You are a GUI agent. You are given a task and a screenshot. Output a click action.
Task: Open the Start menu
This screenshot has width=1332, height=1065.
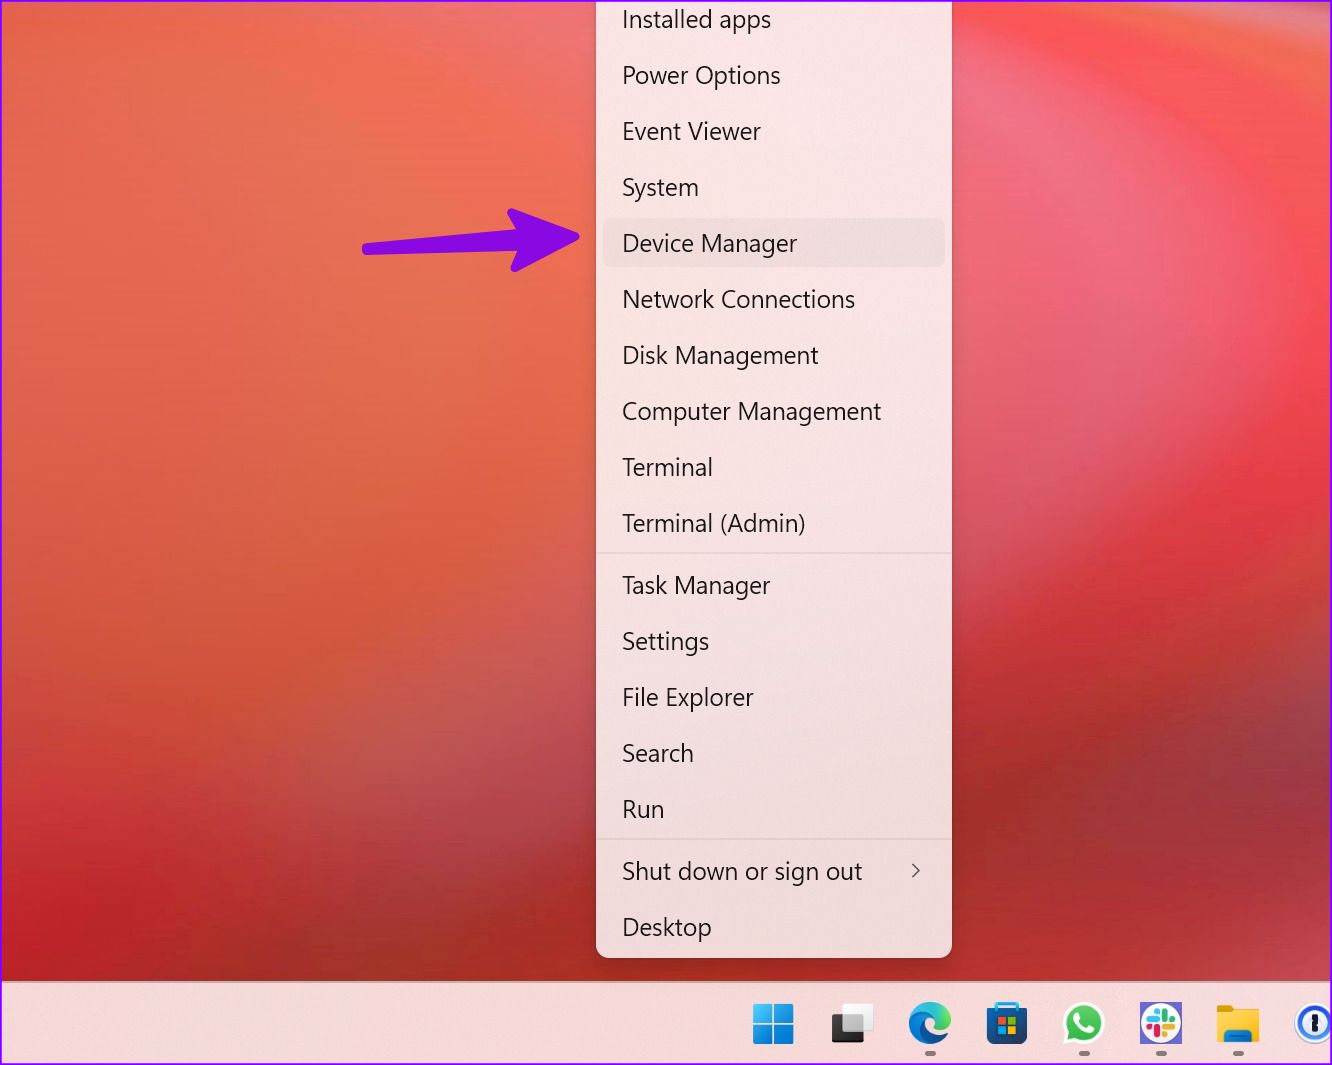pyautogui.click(x=773, y=1023)
